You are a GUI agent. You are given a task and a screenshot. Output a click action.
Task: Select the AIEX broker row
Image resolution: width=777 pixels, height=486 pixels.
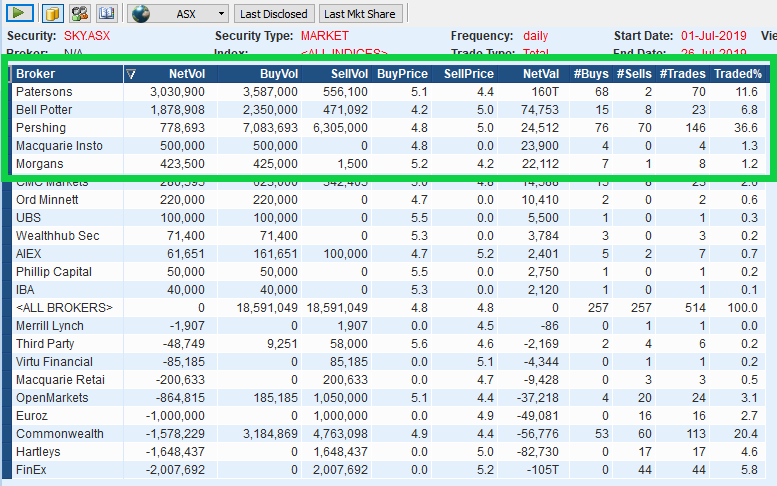click(389, 254)
